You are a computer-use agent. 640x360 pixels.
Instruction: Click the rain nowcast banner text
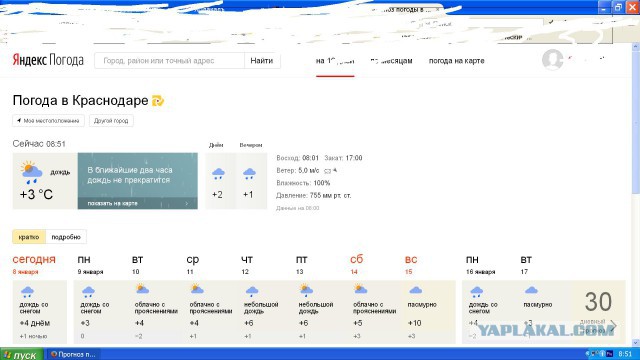[130, 175]
